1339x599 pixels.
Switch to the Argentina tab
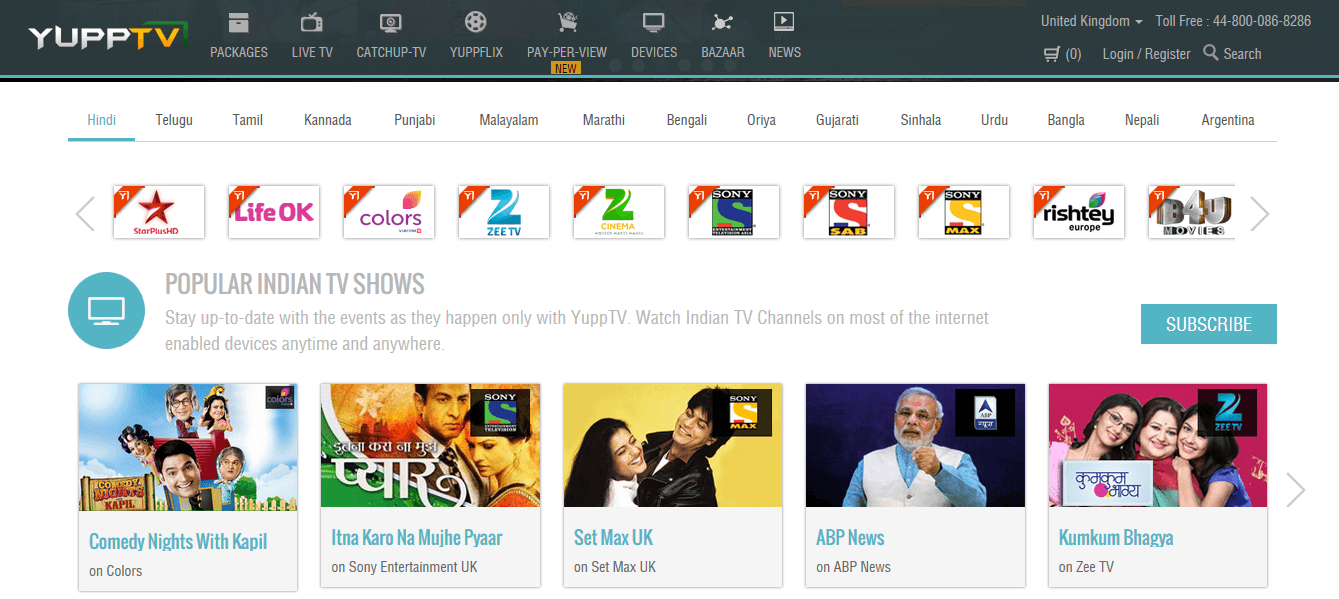(1228, 120)
